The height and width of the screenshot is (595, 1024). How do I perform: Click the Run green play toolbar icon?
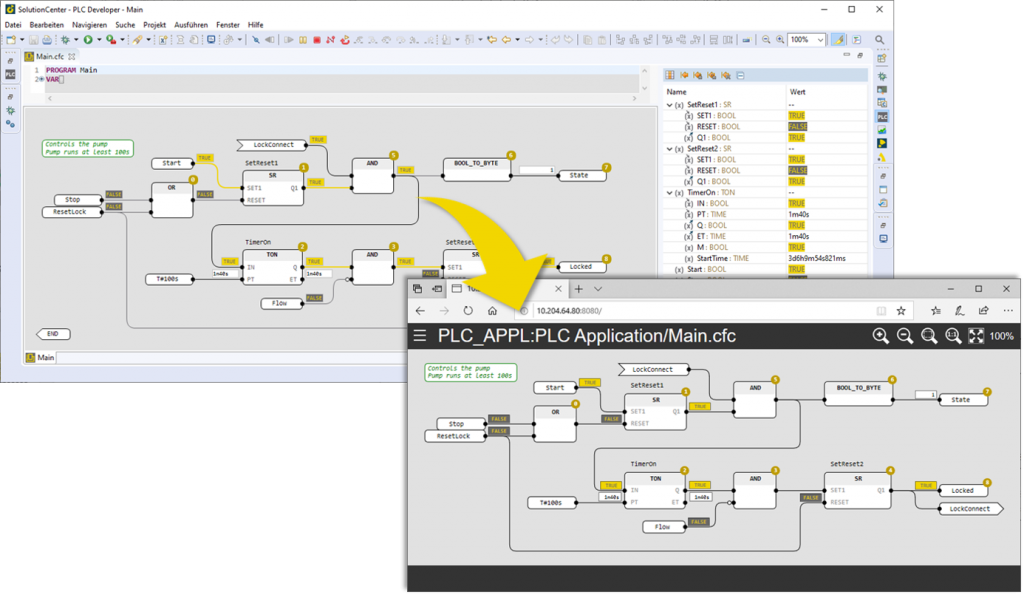click(x=88, y=40)
